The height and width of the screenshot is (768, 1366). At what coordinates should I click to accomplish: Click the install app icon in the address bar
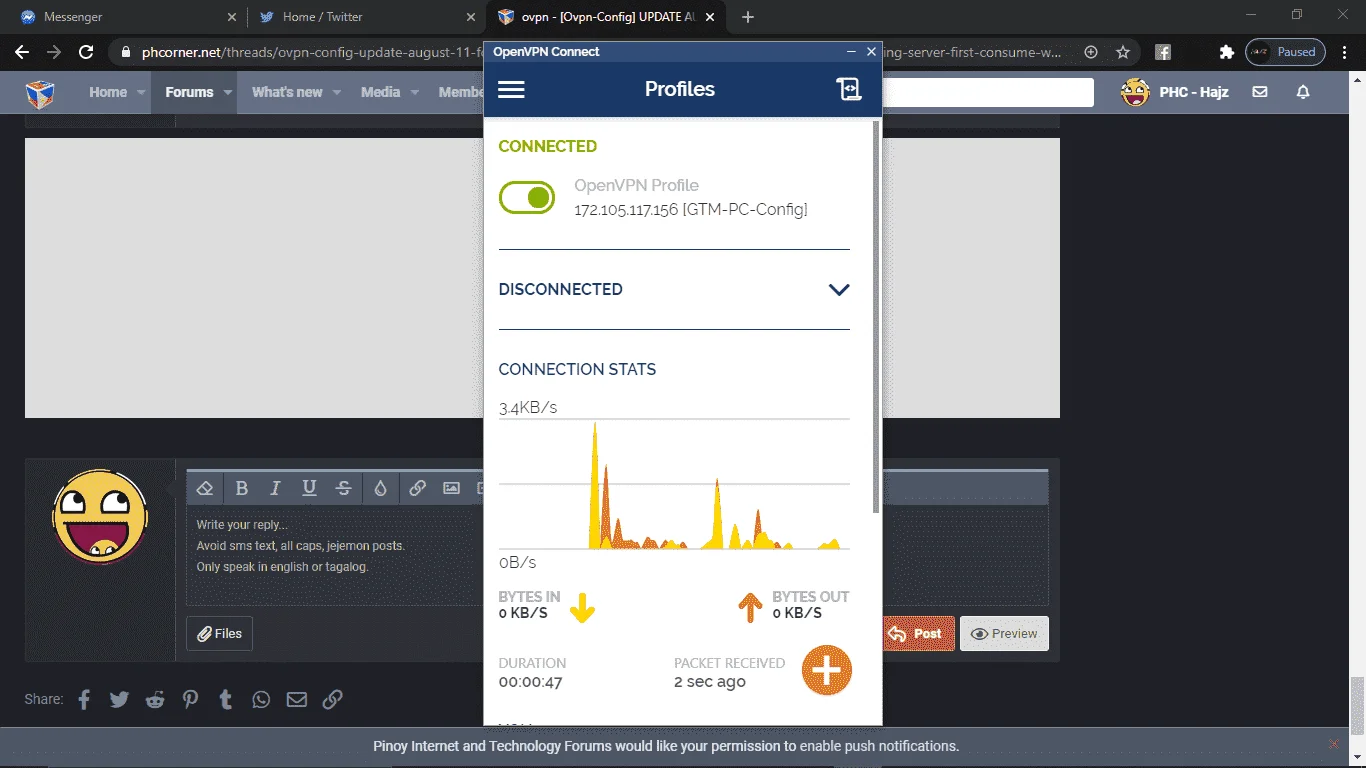(x=1091, y=52)
